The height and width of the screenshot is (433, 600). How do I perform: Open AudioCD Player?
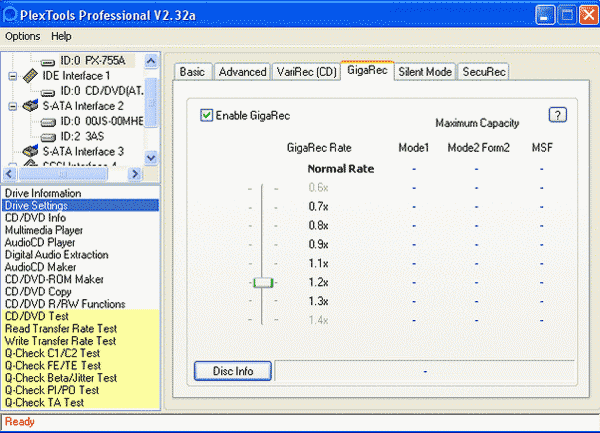80,242
